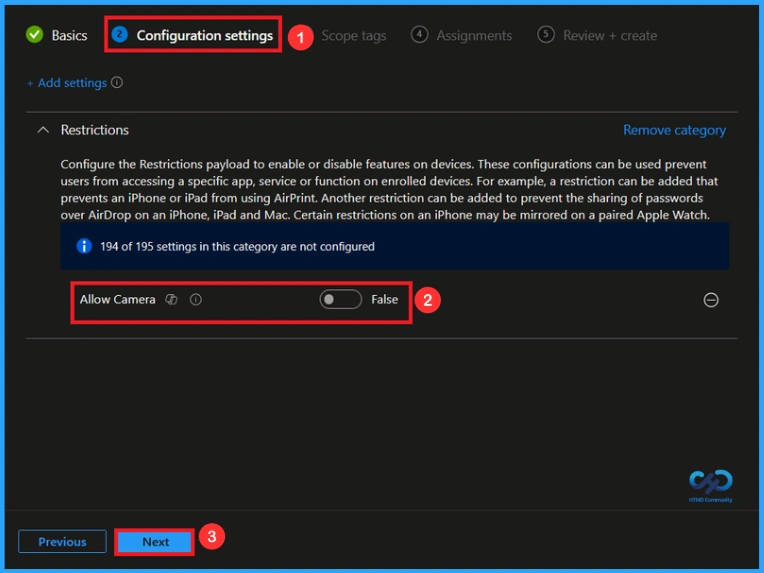Viewport: 764px width, 573px height.
Task: Click the blue info icon in settings banner
Action: [84, 246]
